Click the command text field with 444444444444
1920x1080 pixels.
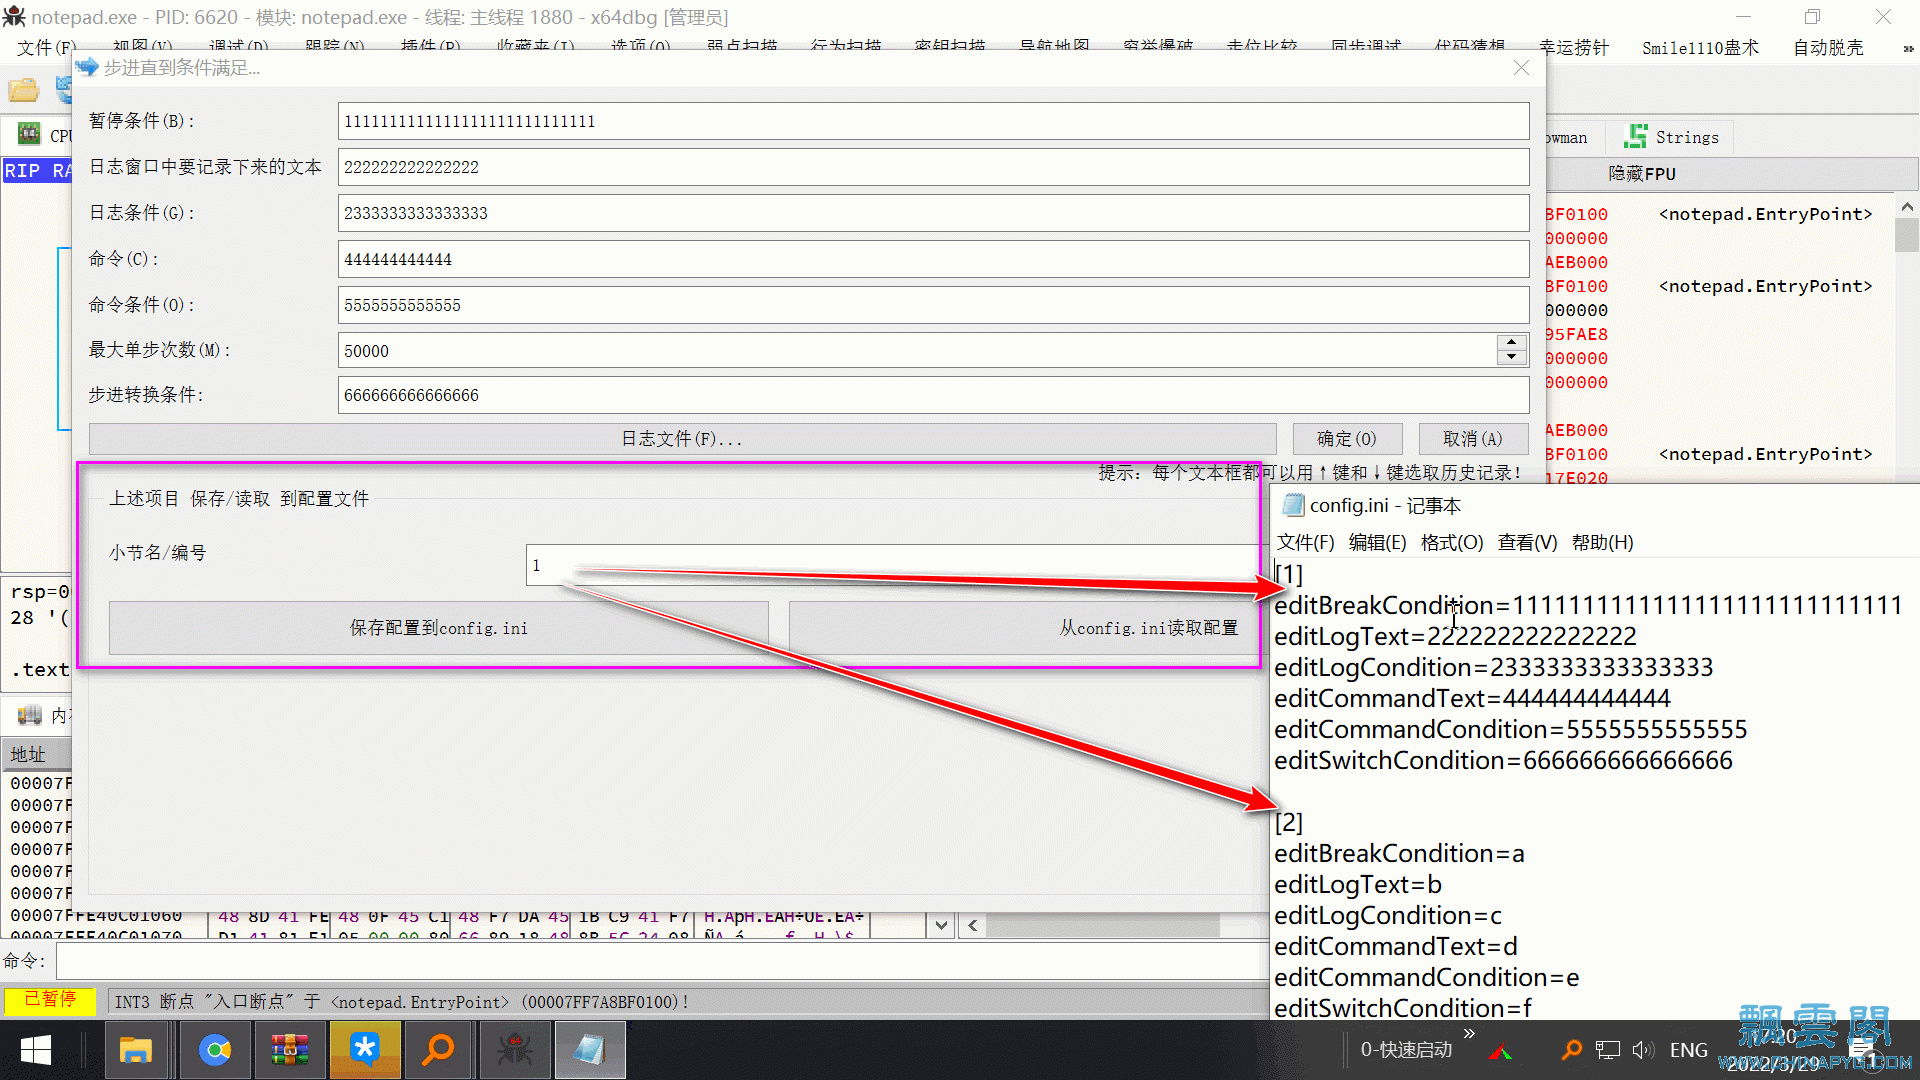pyautogui.click(x=933, y=259)
